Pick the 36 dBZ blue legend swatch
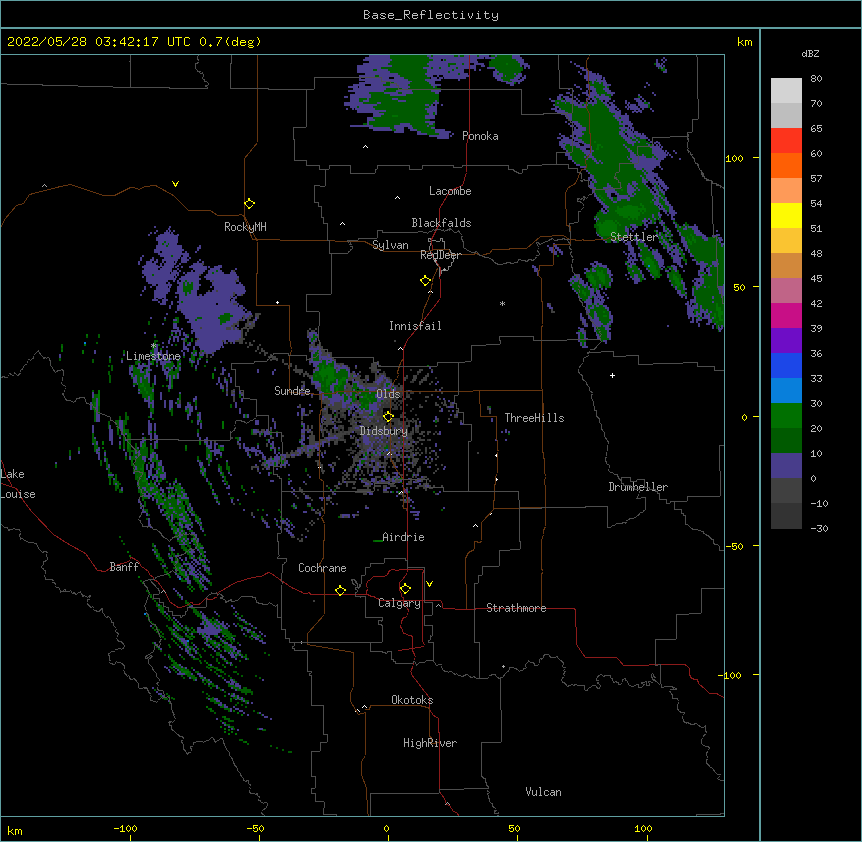 (786, 365)
